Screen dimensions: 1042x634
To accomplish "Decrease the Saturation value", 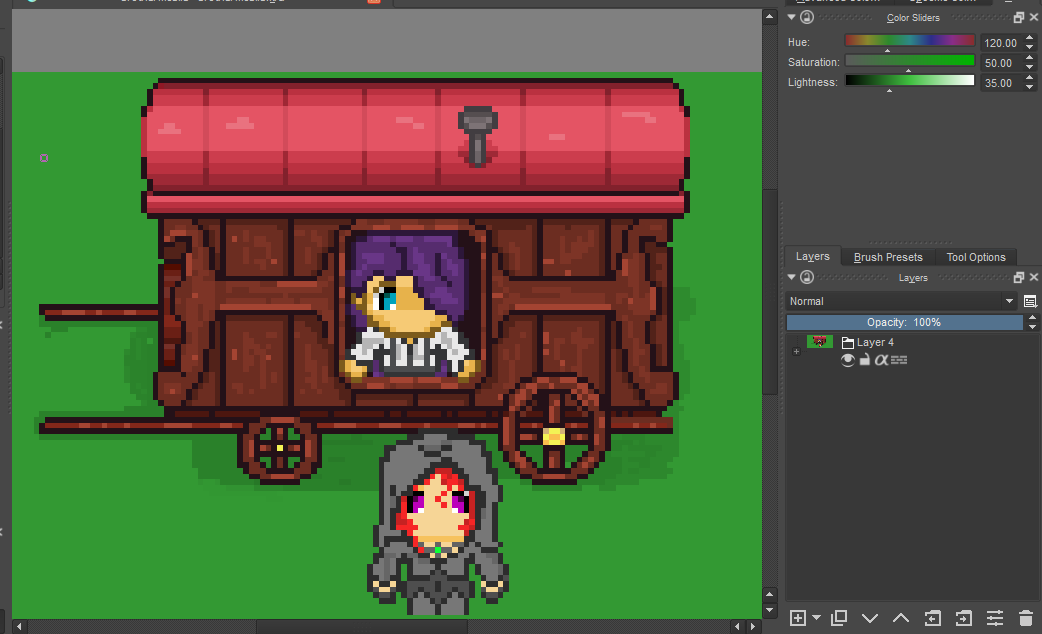I will coord(1029,67).
